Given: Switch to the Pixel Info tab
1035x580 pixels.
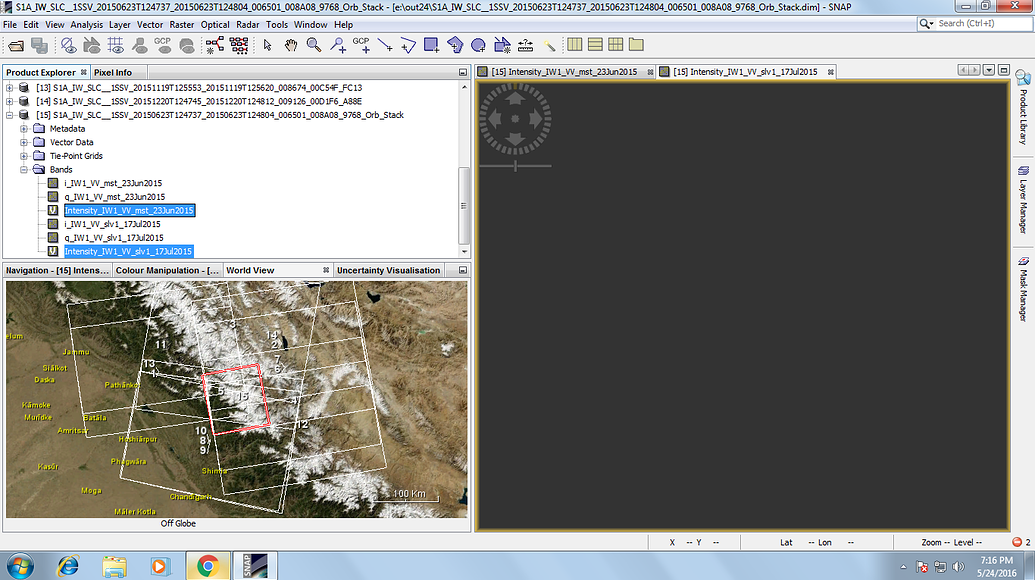Looking at the screenshot, I should point(117,71).
